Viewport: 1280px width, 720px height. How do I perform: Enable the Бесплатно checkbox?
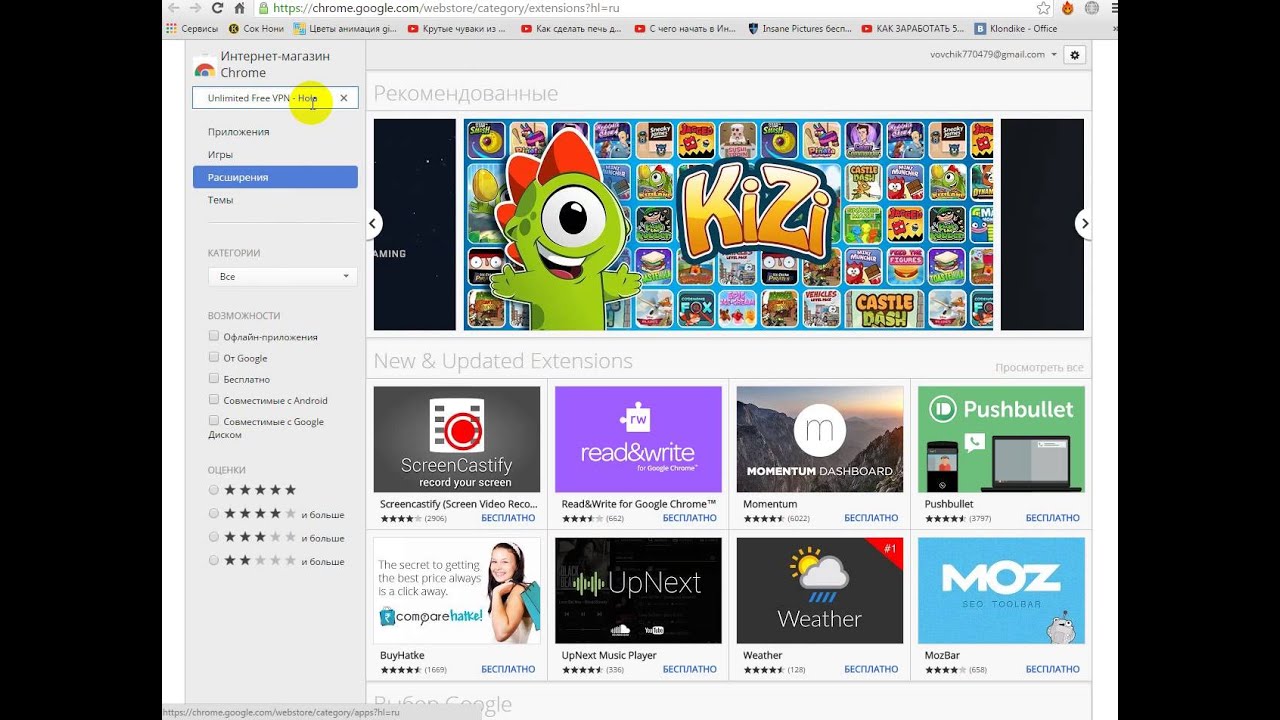(214, 378)
